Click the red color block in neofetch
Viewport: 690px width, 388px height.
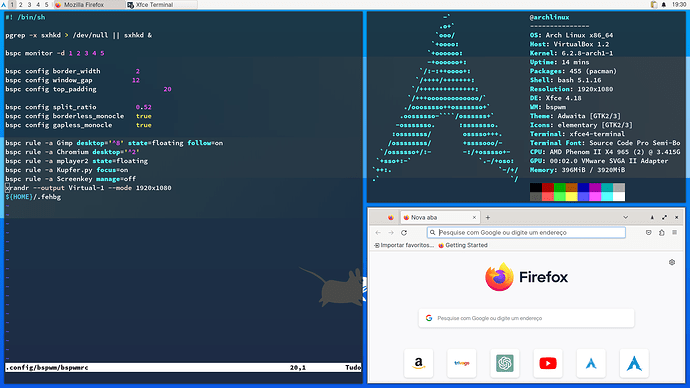point(547,188)
